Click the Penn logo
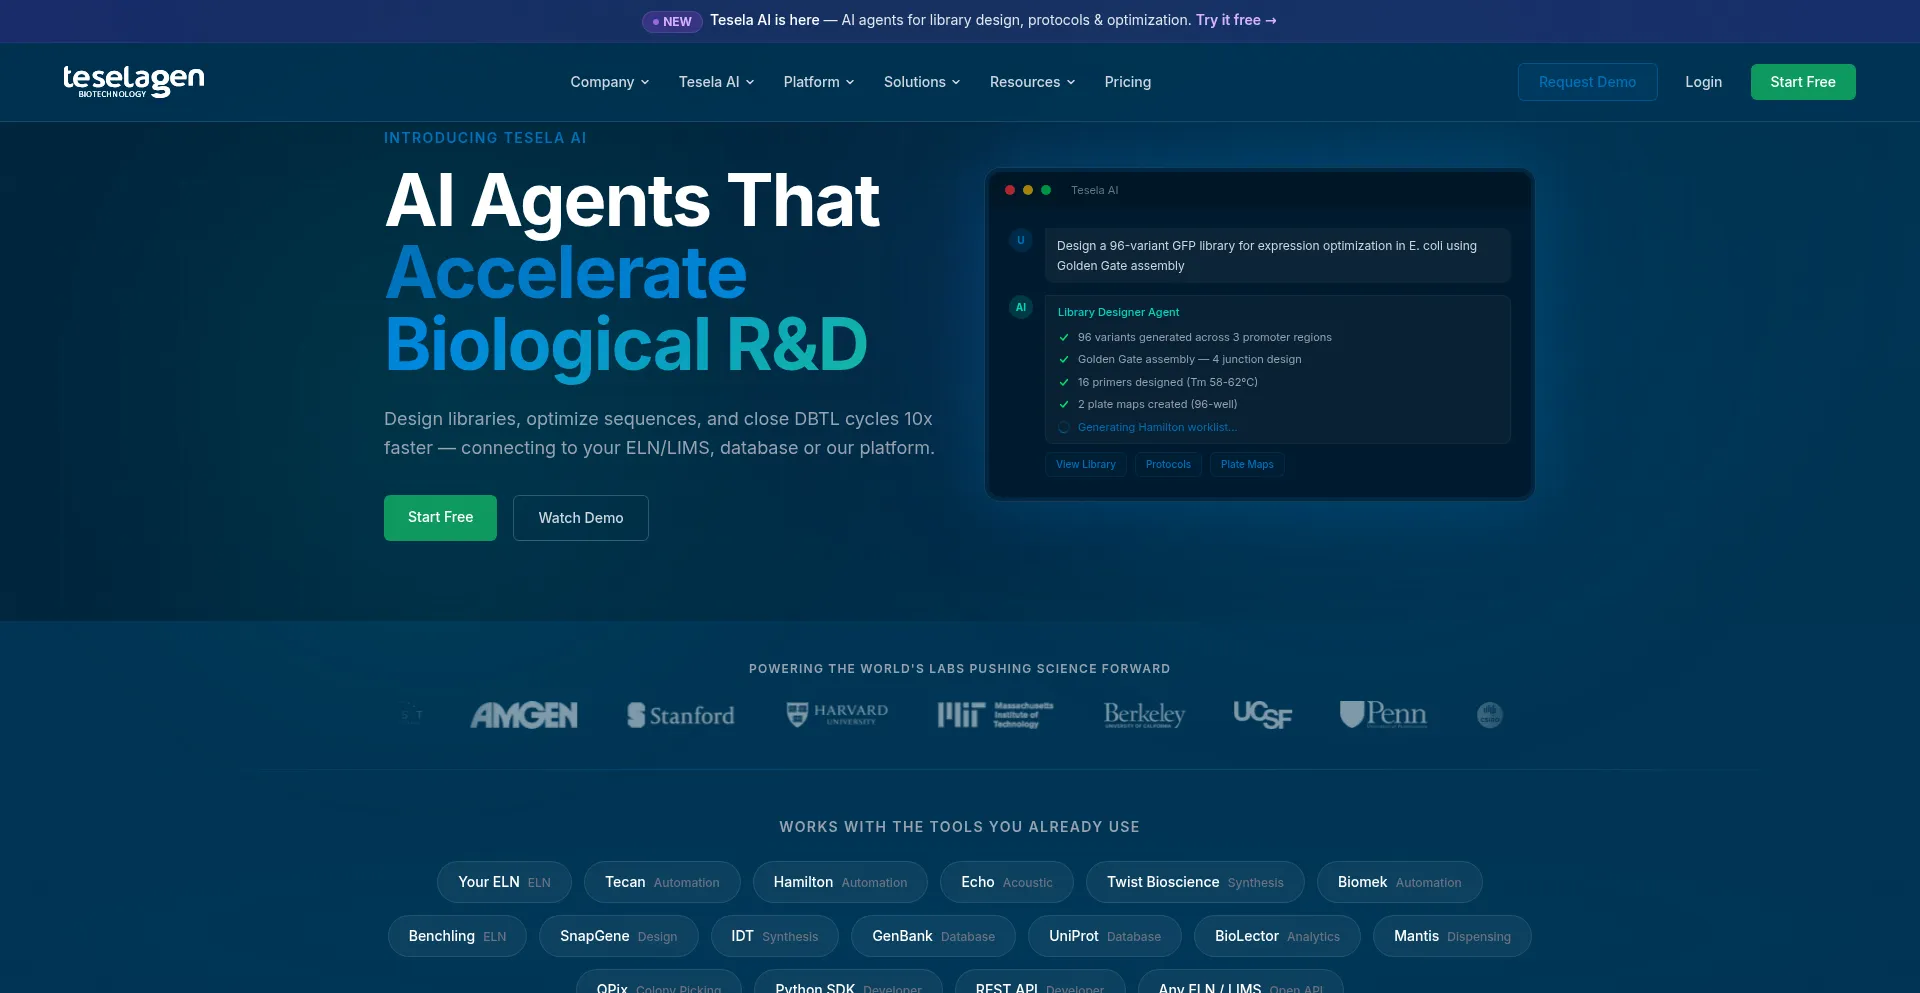This screenshot has width=1920, height=993. point(1383,714)
